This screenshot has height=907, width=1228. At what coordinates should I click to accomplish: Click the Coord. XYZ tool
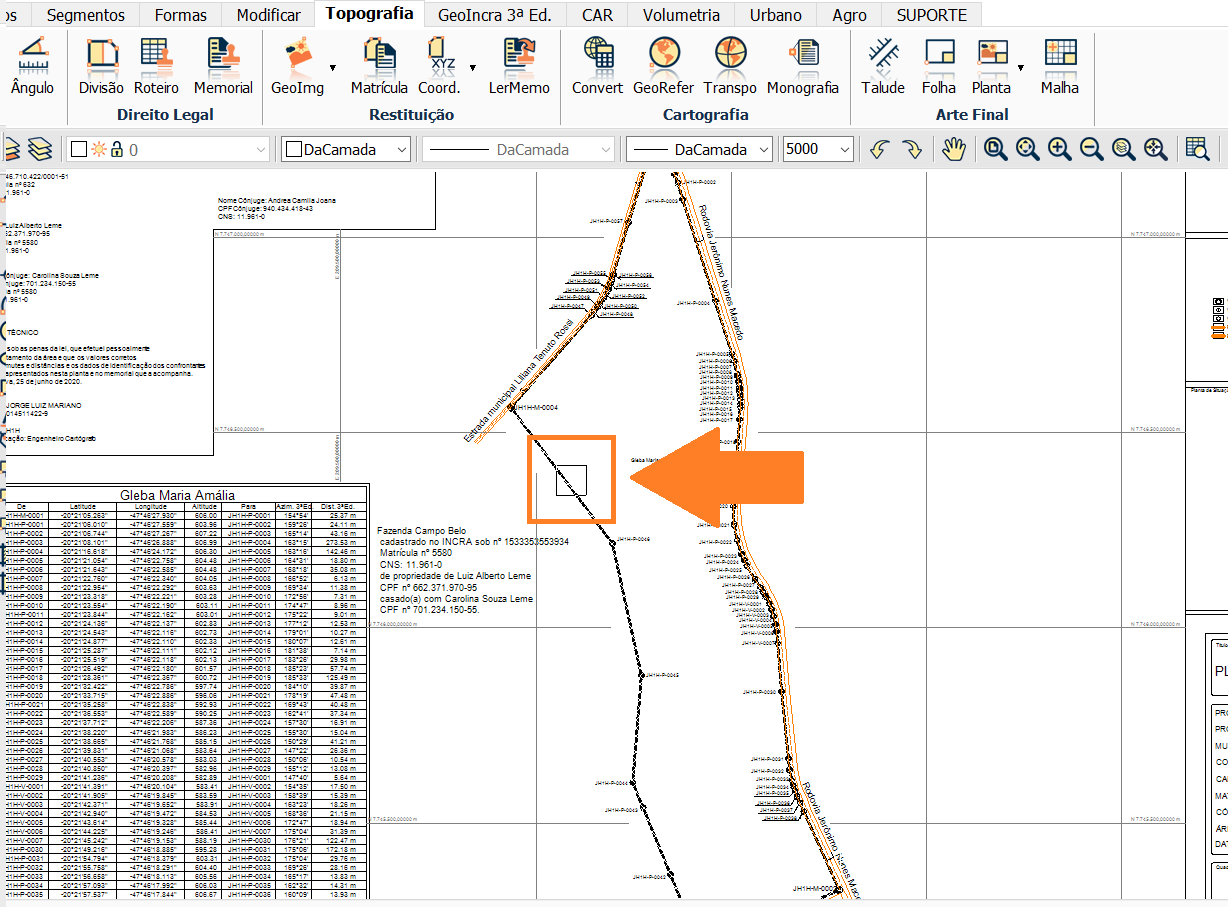(440, 66)
